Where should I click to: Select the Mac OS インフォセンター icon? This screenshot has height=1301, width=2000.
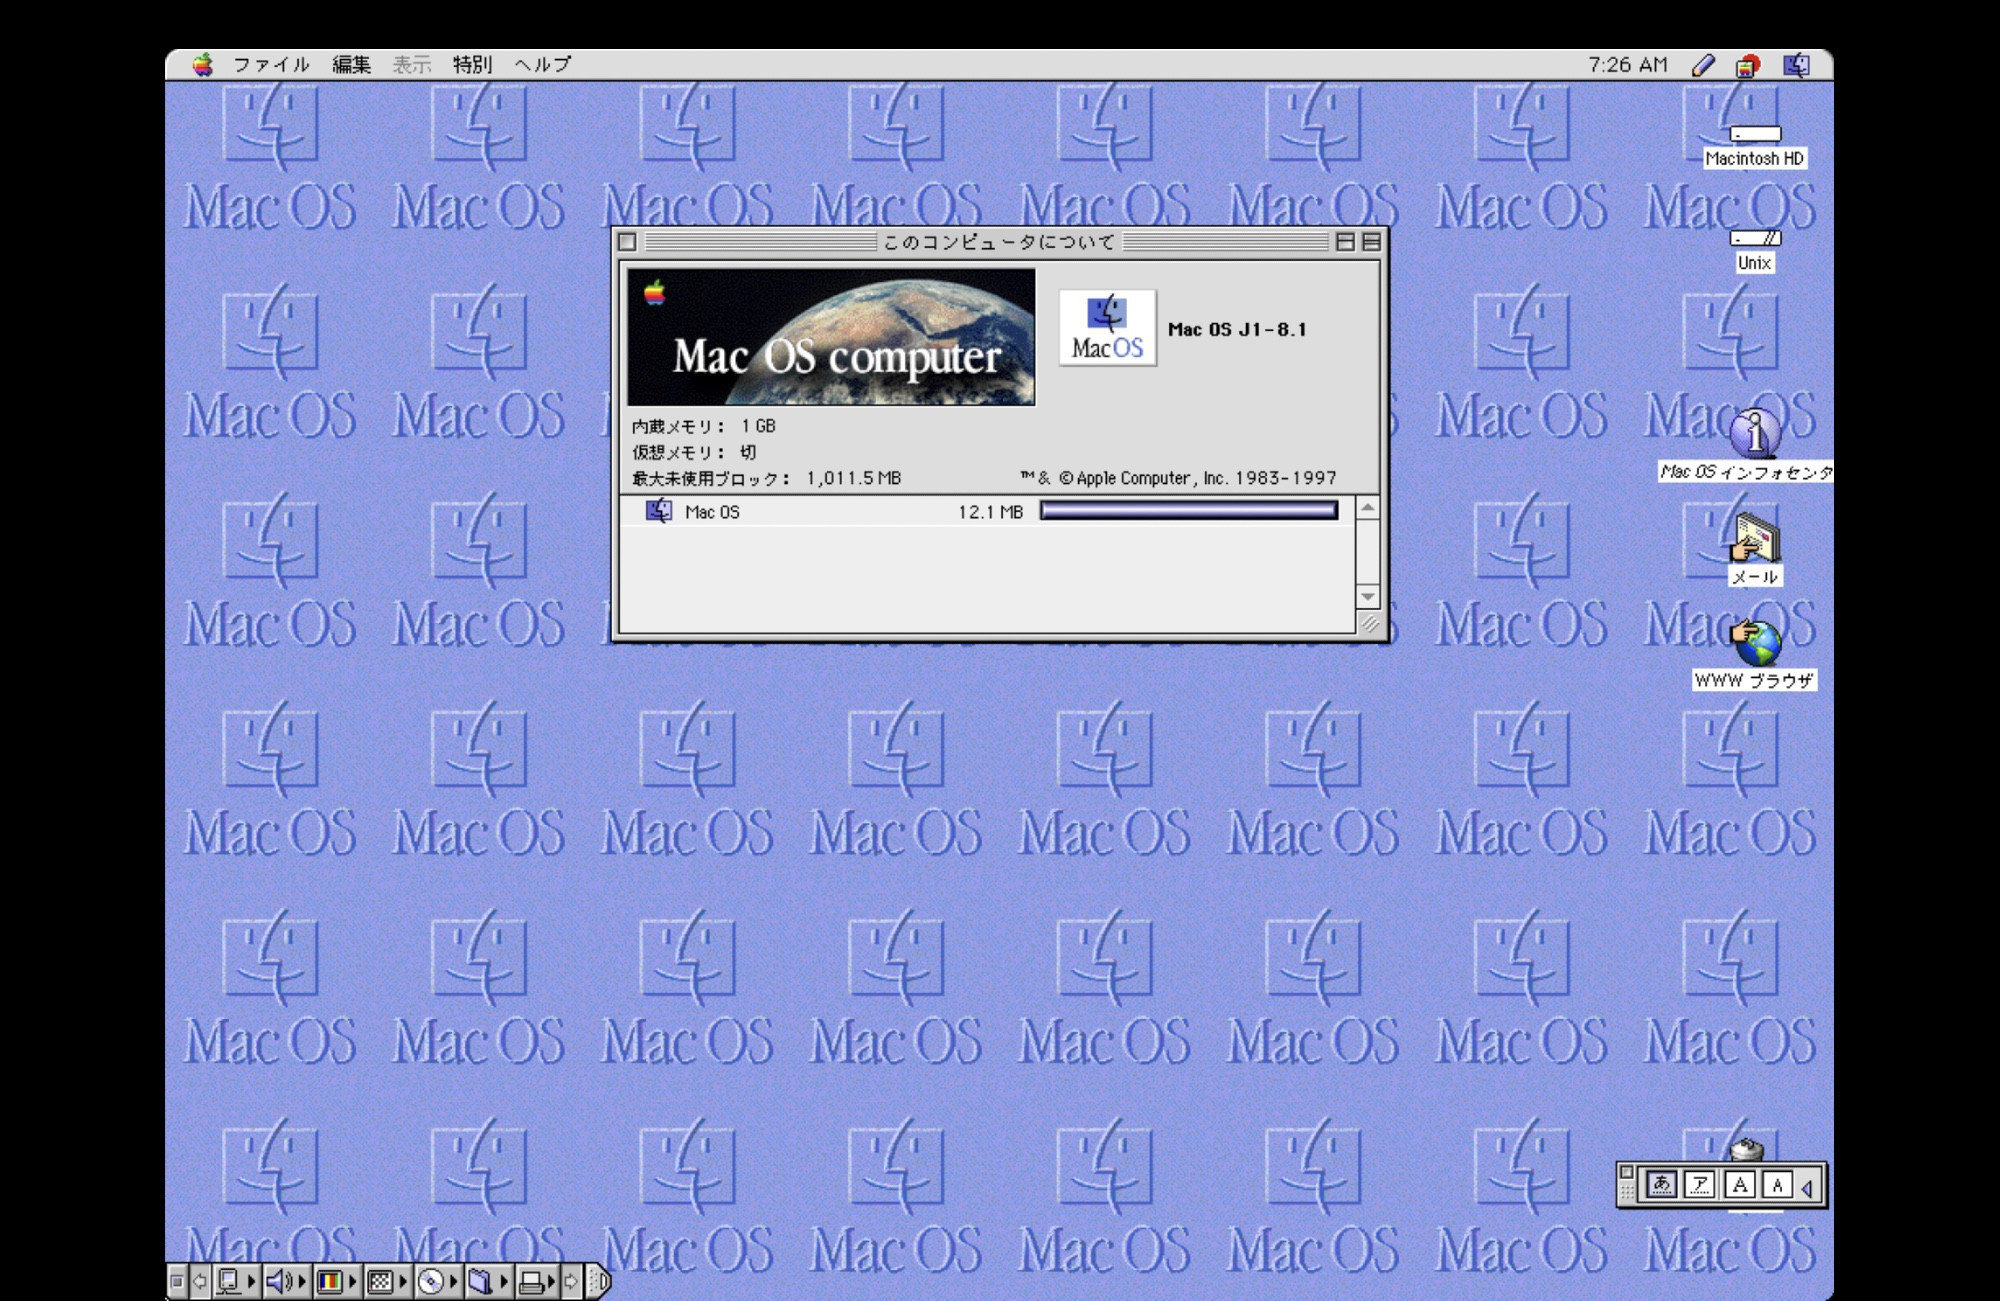click(x=1755, y=433)
